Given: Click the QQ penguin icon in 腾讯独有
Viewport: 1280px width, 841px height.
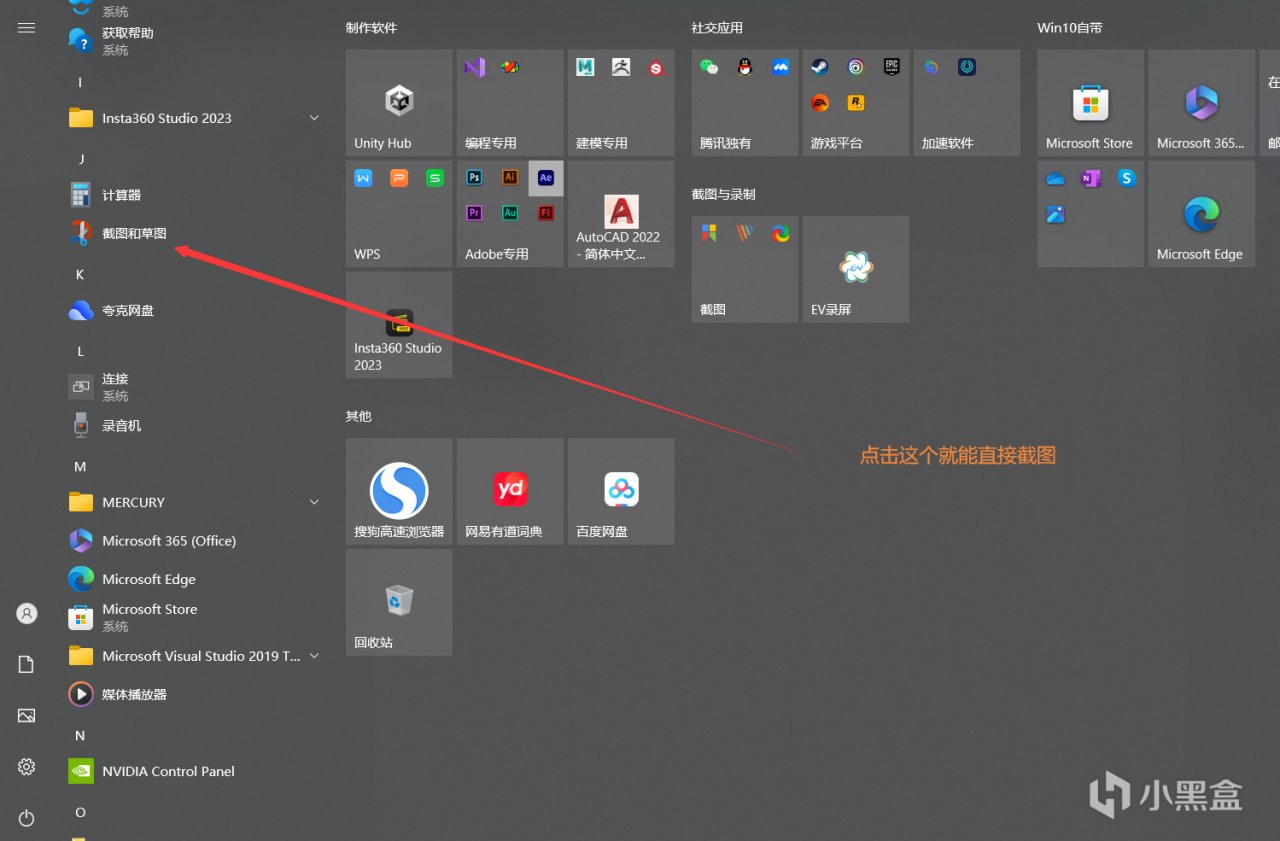Looking at the screenshot, I should coord(744,67).
